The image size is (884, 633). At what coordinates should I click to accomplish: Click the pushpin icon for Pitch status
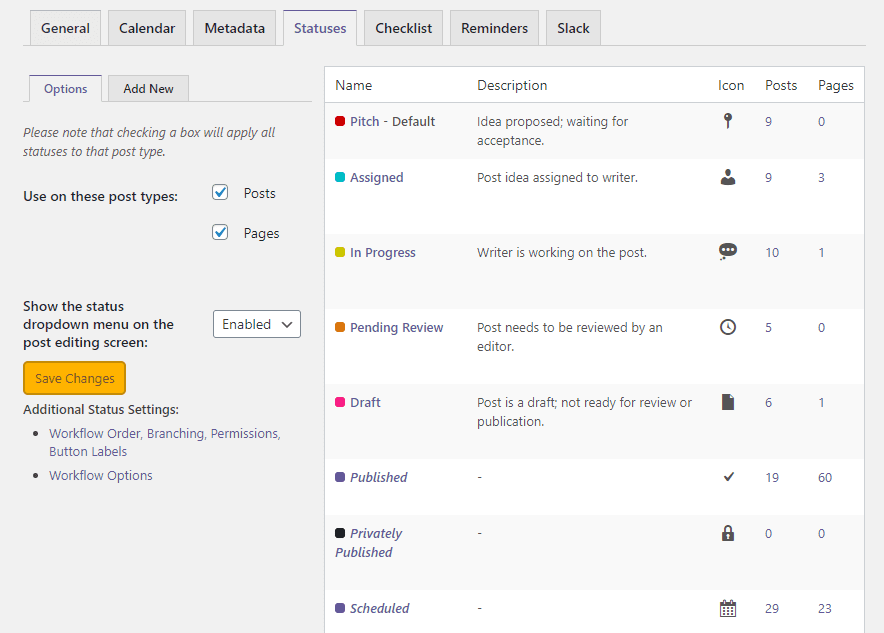(x=728, y=120)
